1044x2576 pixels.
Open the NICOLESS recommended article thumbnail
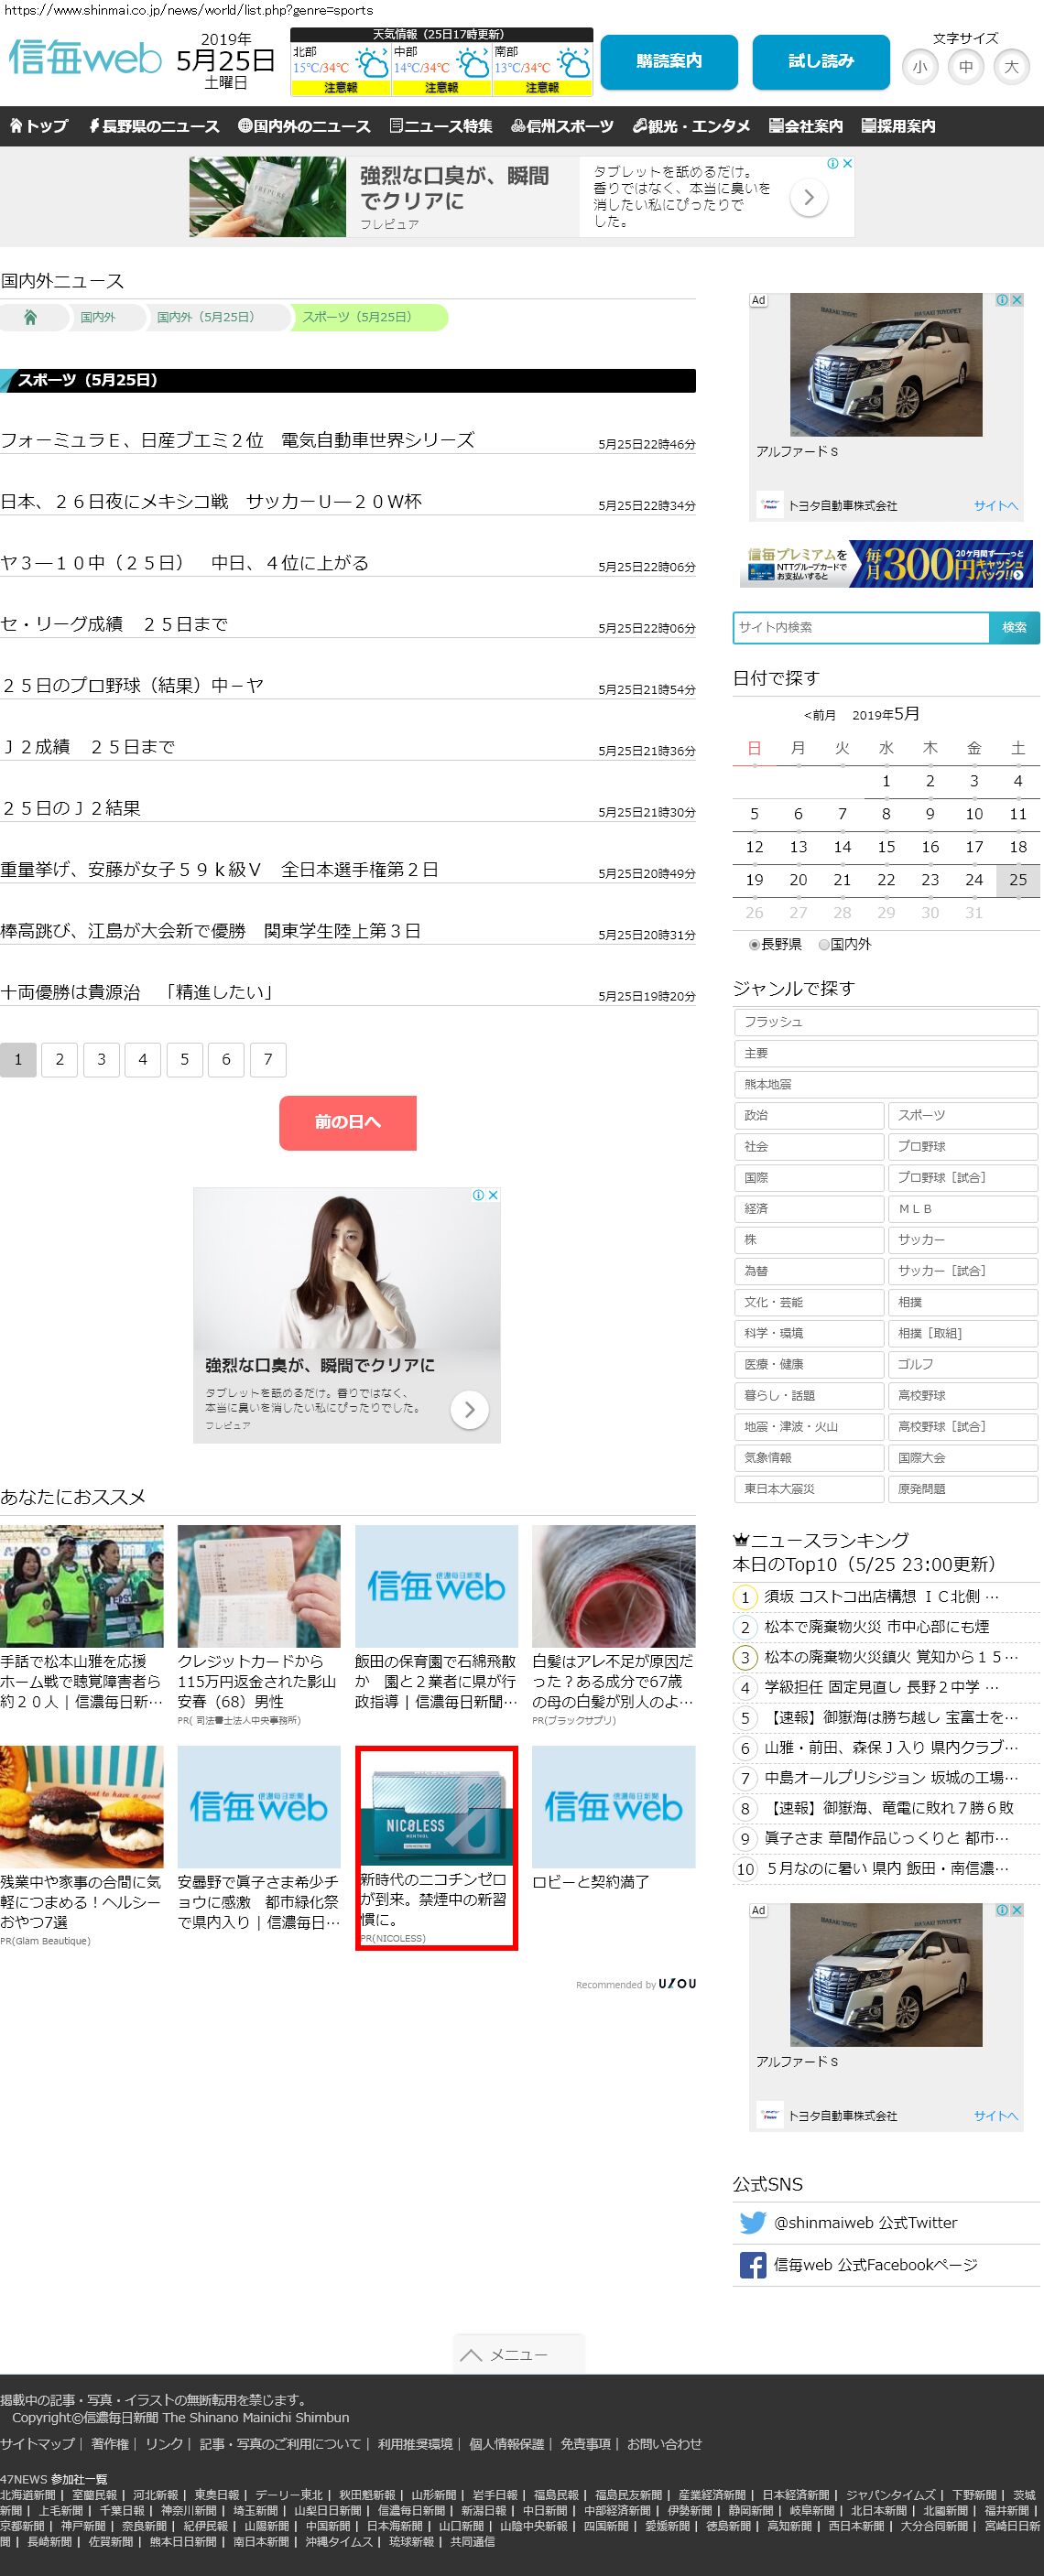[436, 1806]
